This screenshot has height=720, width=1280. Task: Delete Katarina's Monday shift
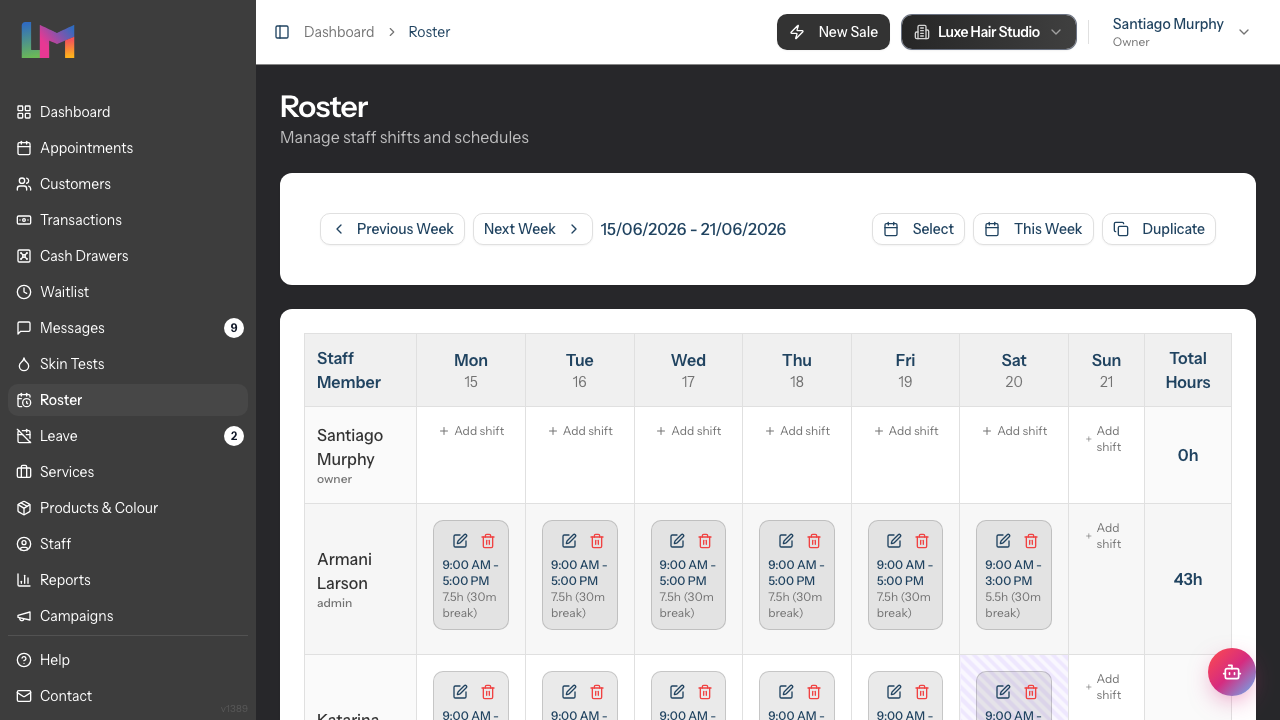click(x=488, y=692)
